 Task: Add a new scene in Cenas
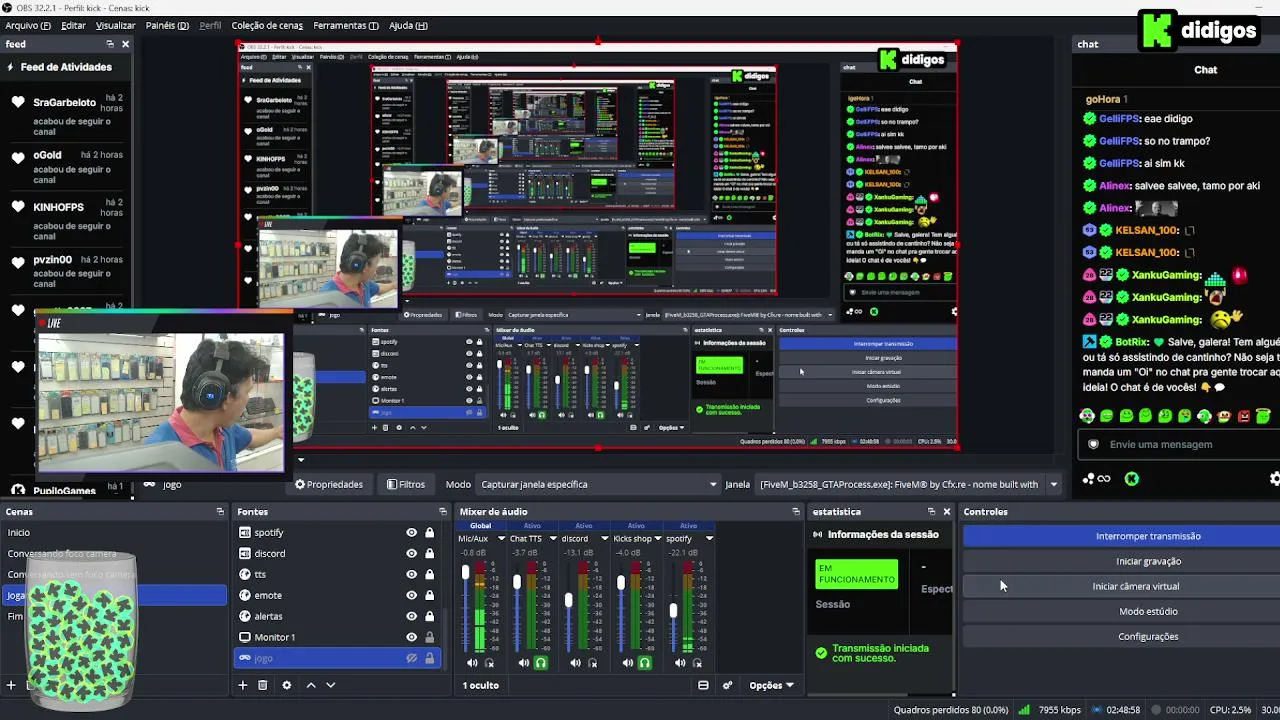coord(11,685)
